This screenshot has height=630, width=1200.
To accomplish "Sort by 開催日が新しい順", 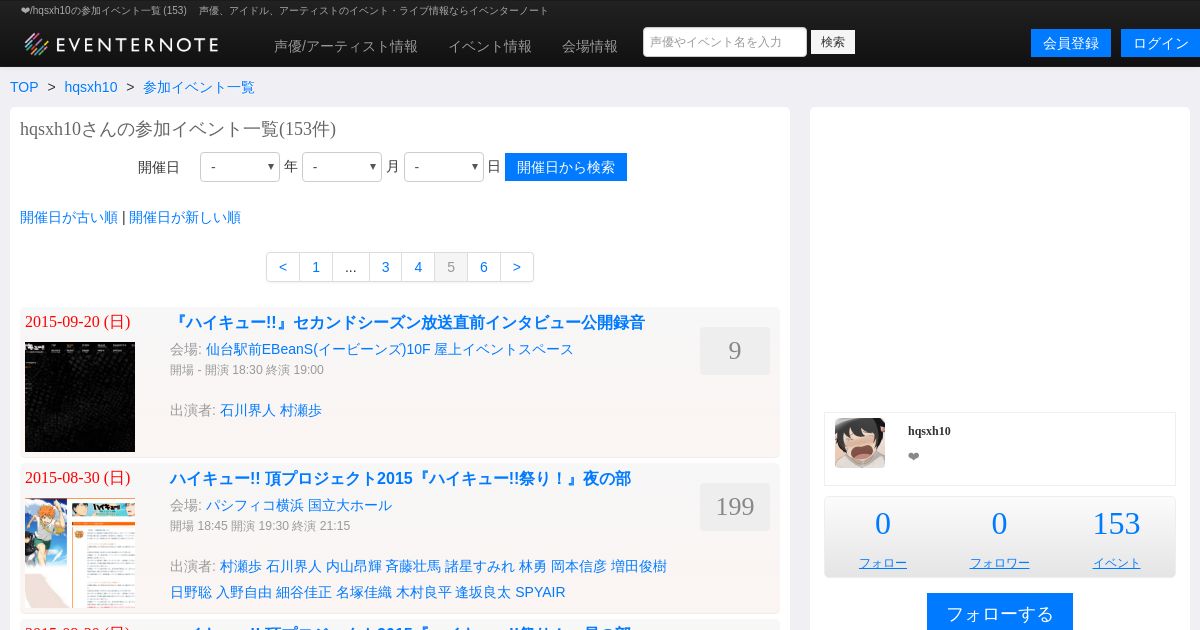I will click(185, 217).
